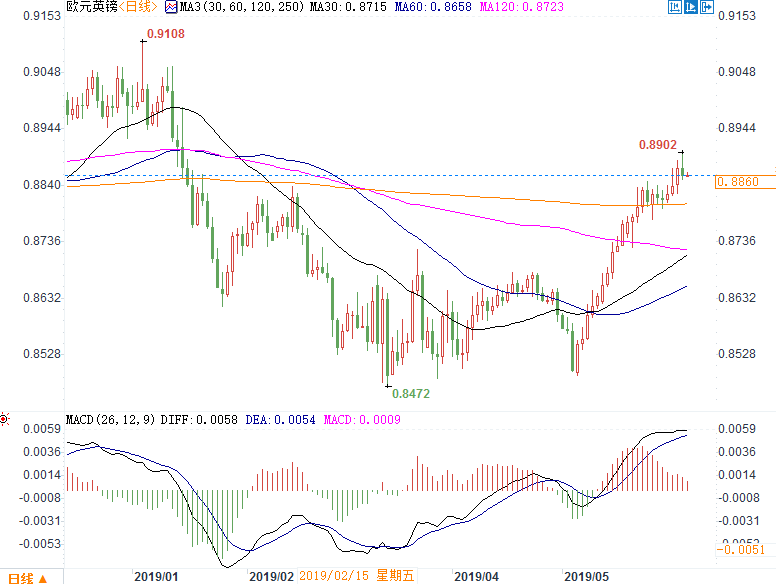Click the DIFF: 0.0058 readout

[205, 420]
